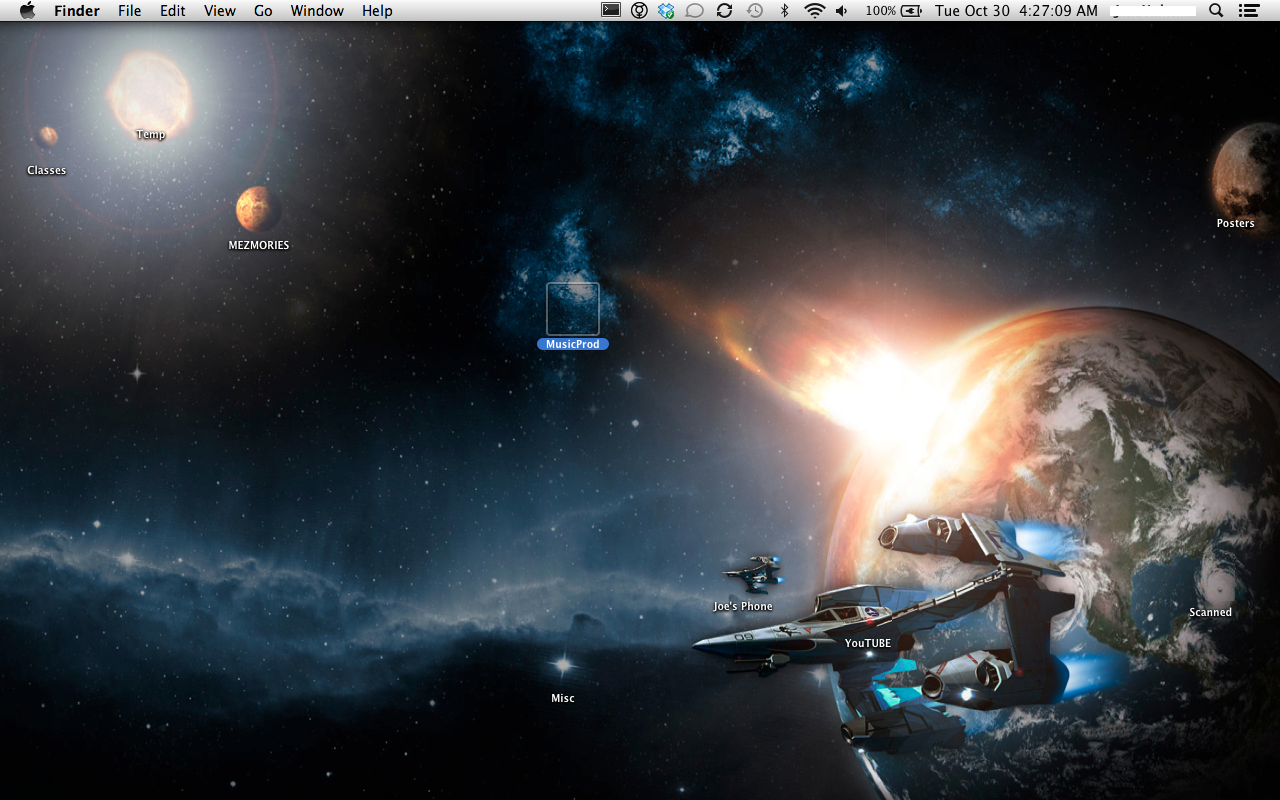Select the MusicProd desktop folder icon

(x=573, y=309)
